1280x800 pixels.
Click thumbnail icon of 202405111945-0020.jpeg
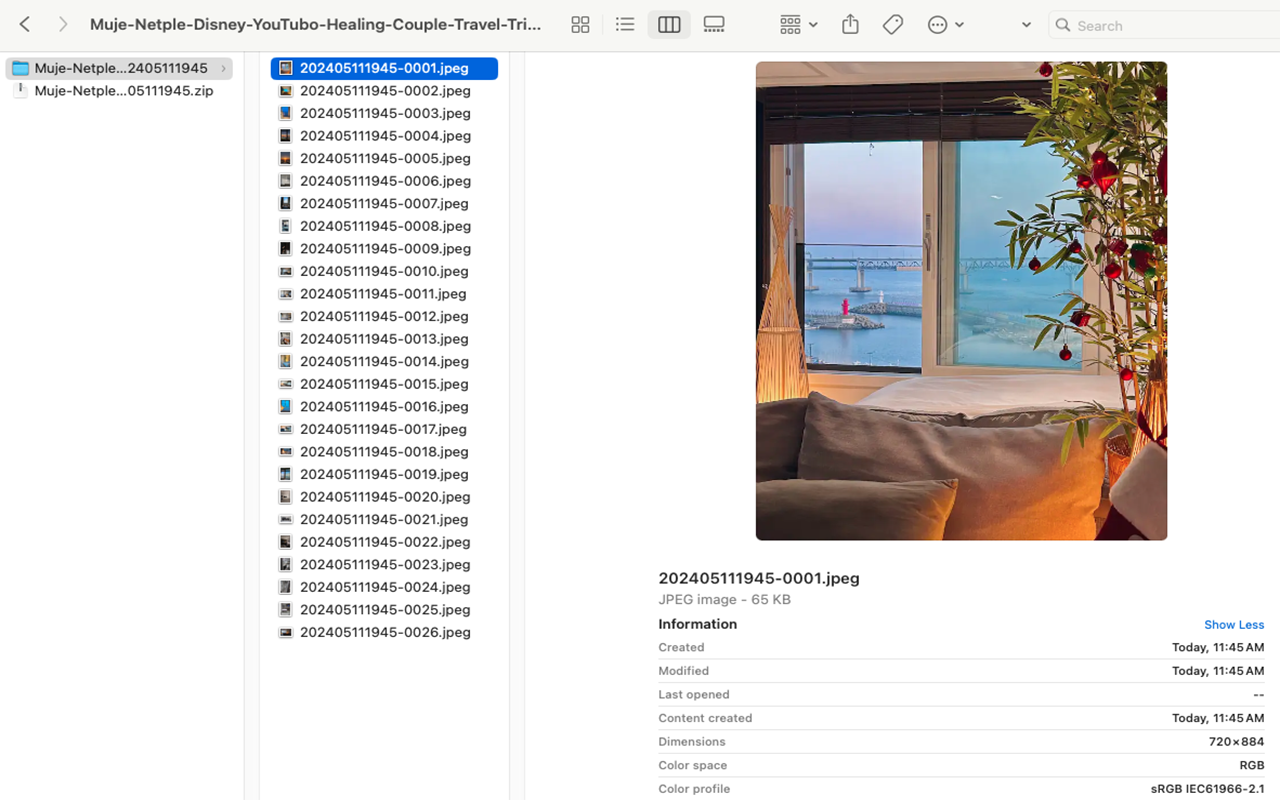285,497
